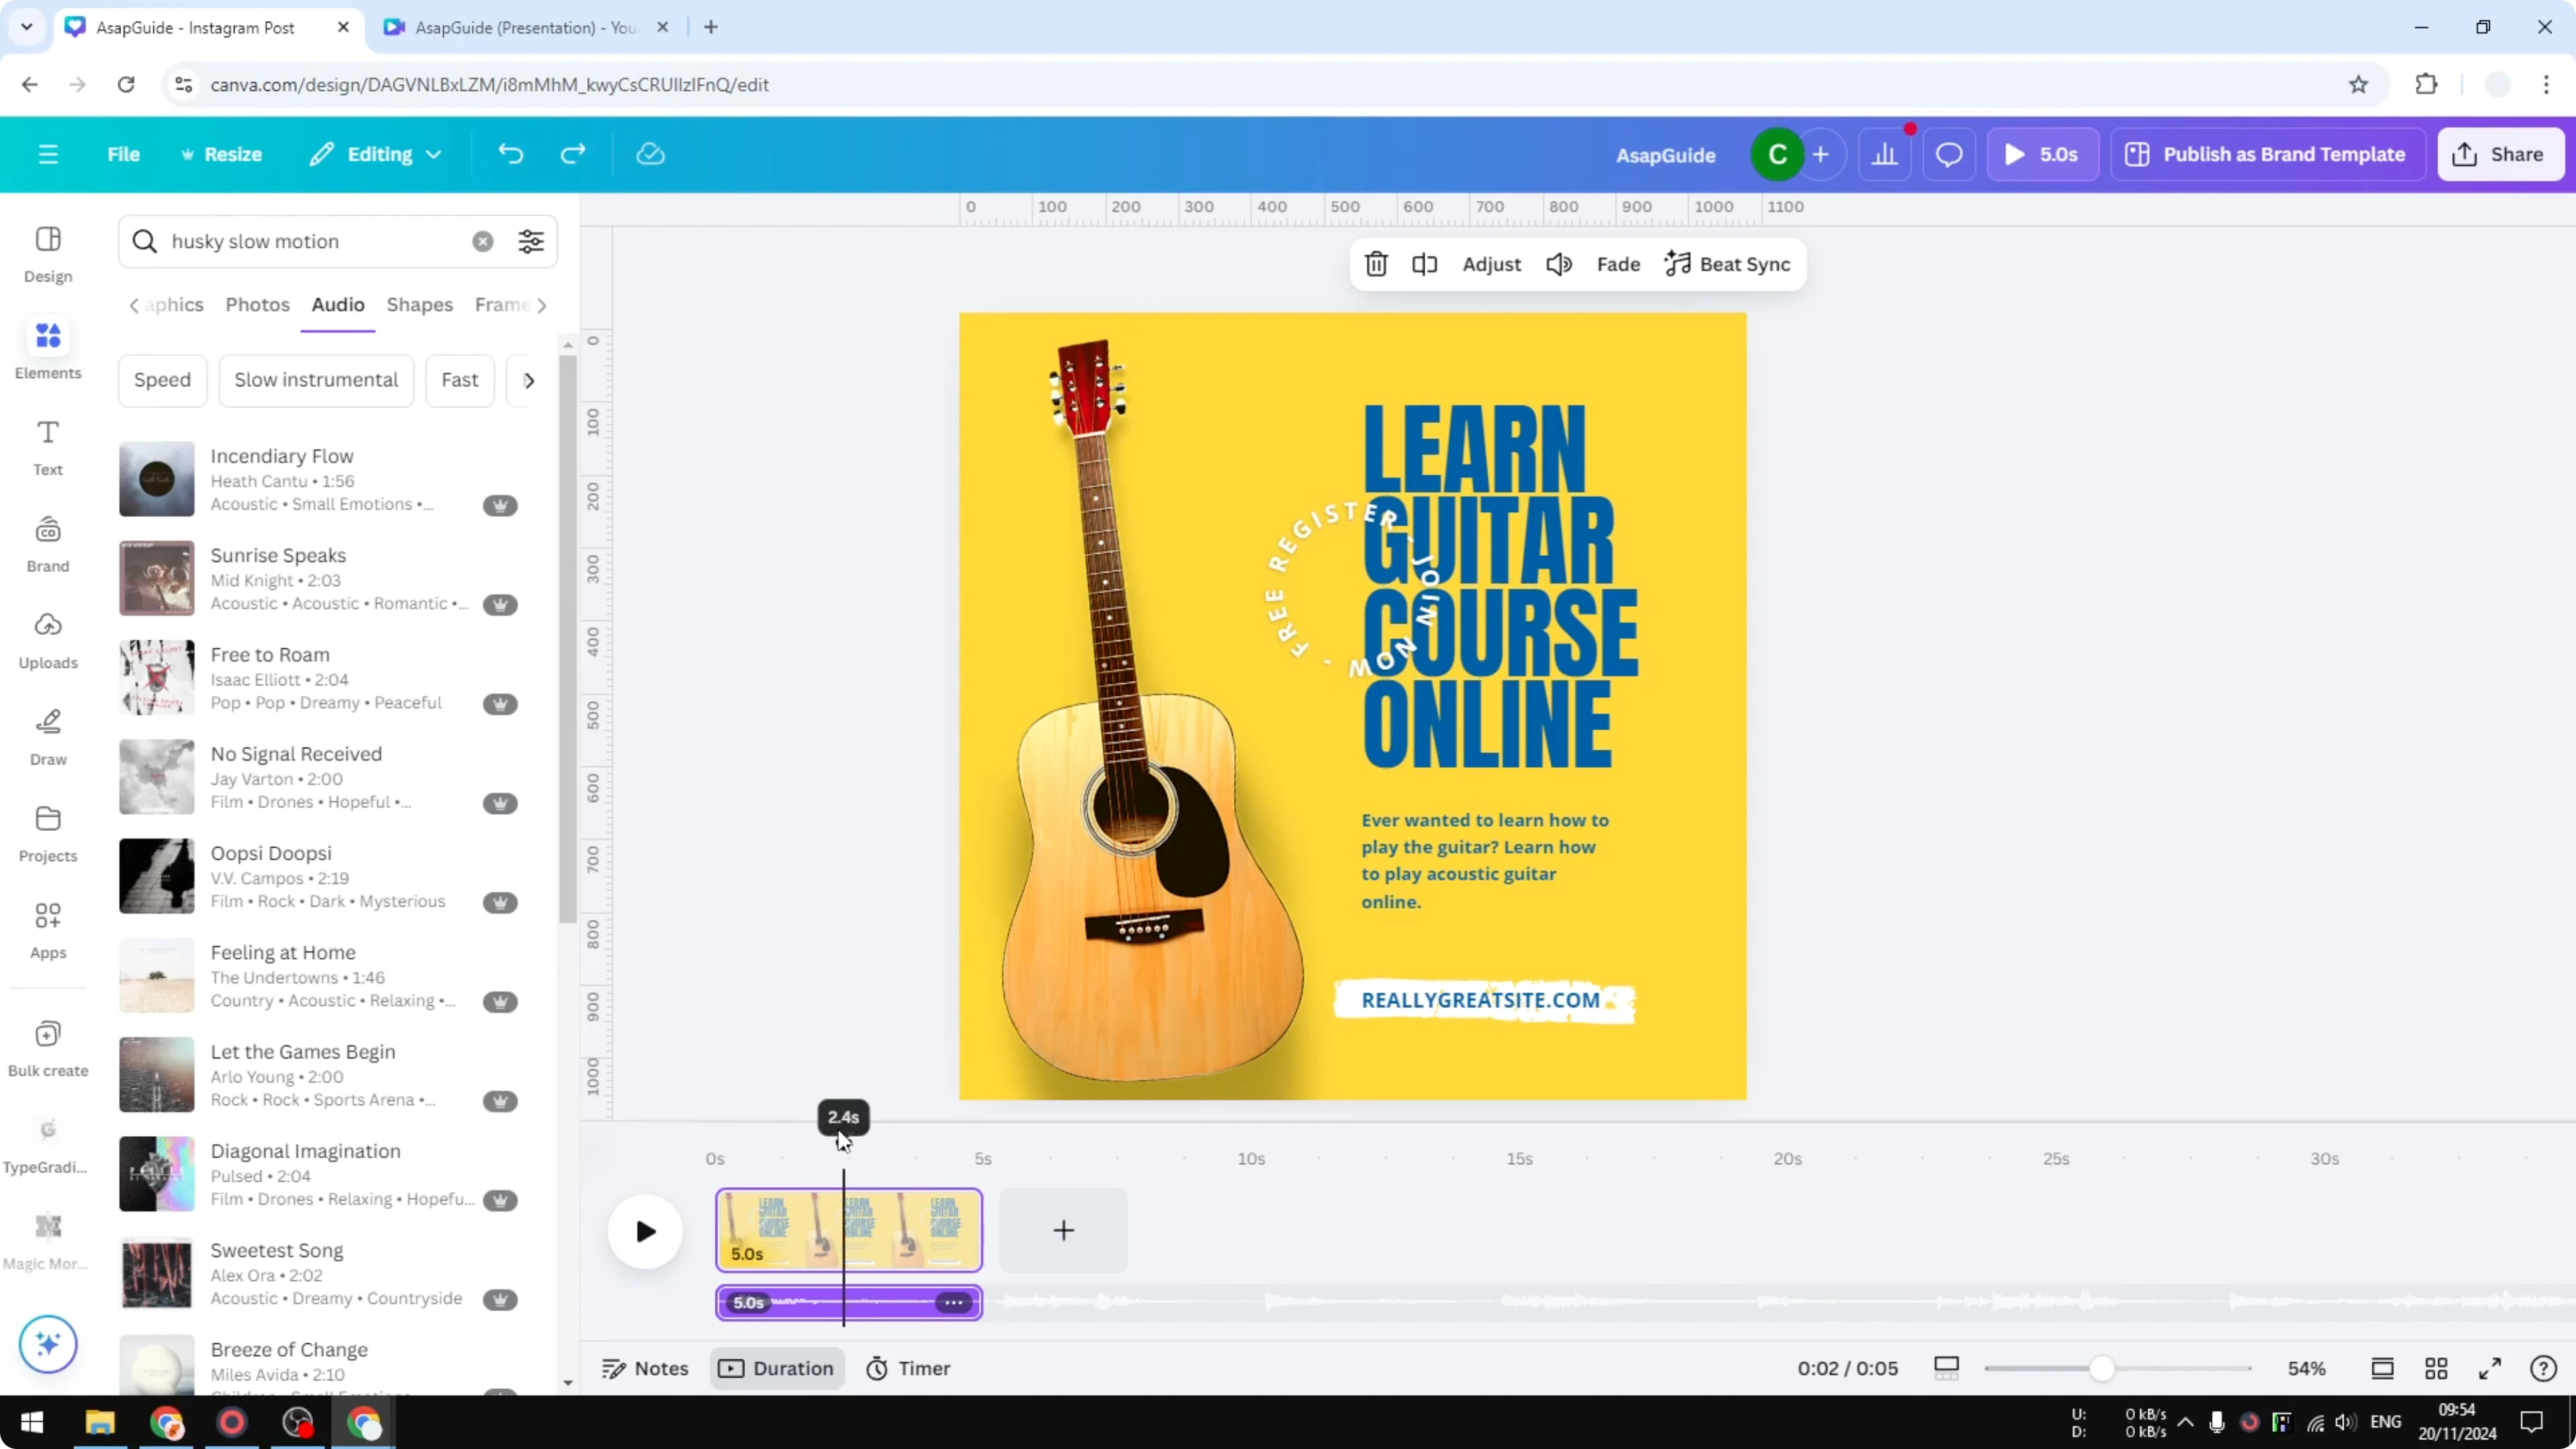Expand more audio filter chips with the chevron

[529, 380]
